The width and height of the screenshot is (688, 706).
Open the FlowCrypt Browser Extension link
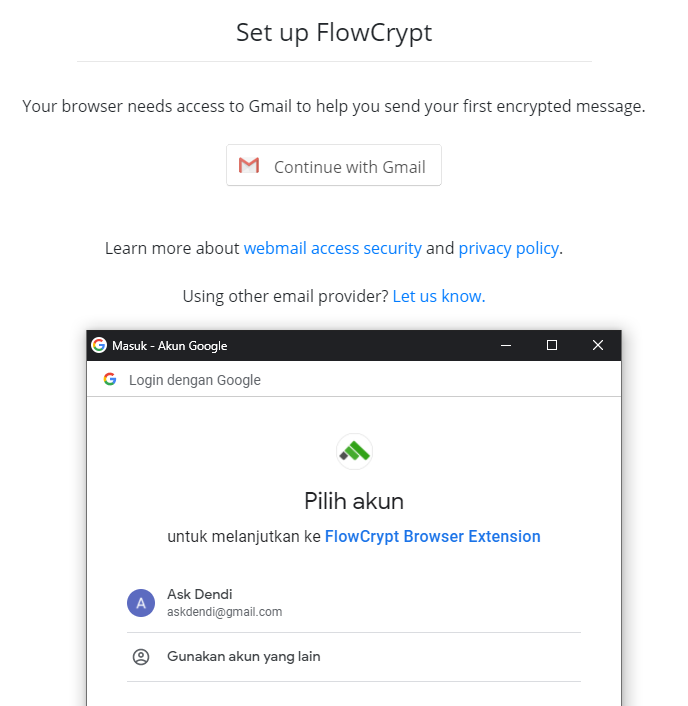(432, 536)
